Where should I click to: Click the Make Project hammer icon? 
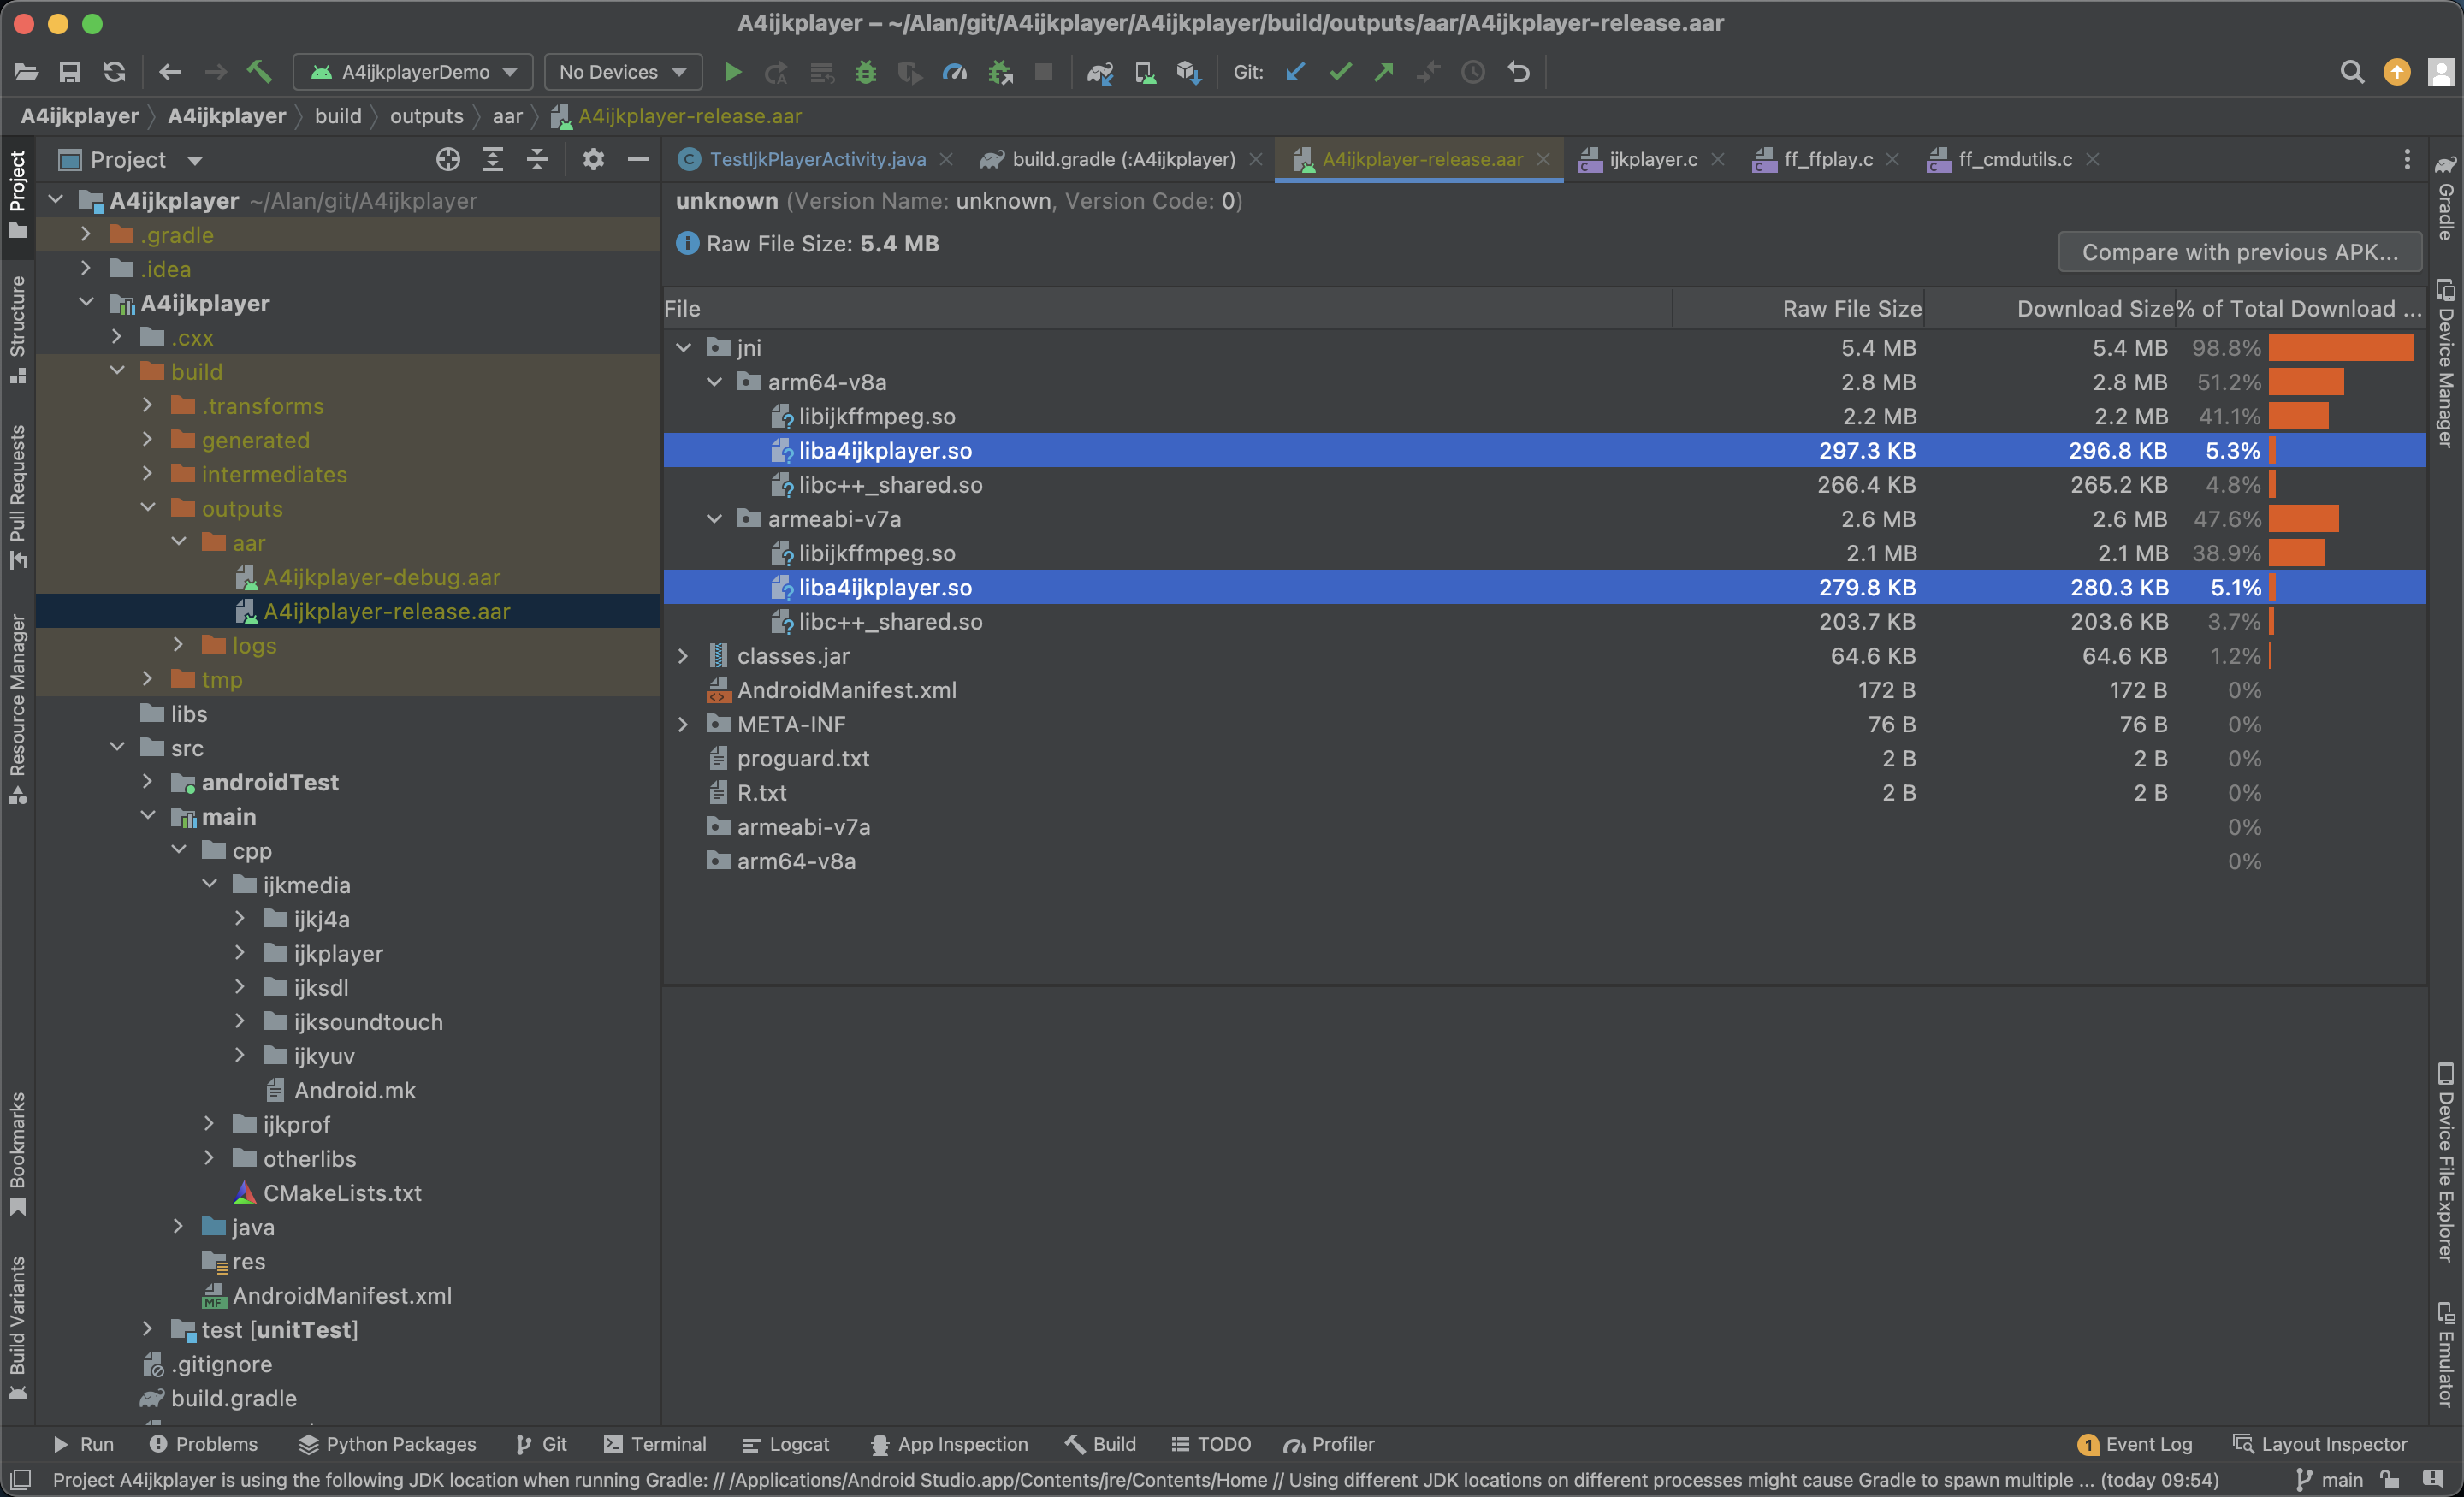(x=259, y=72)
